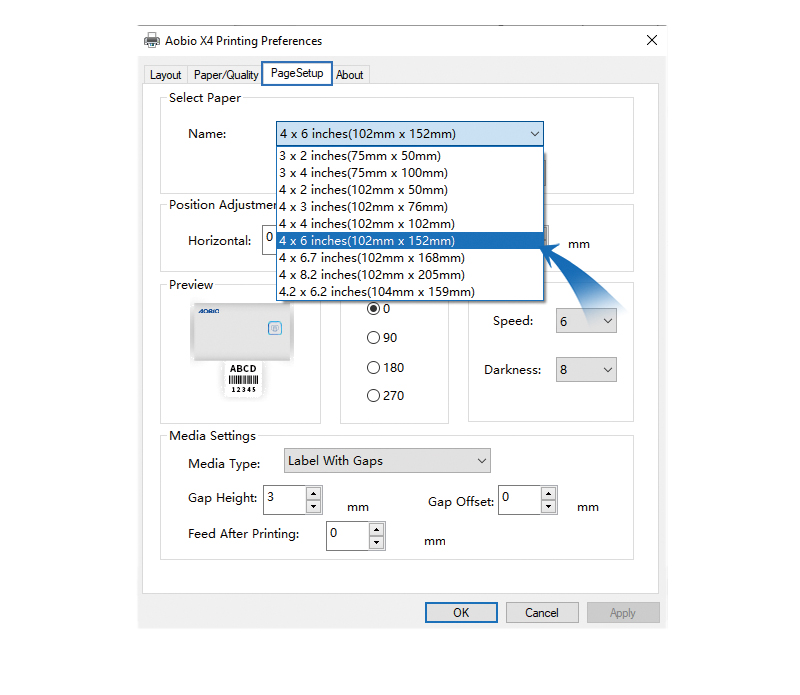Screen dimensions: 800x695
Task: Select 90 degree rotation radio button
Action: click(373, 338)
